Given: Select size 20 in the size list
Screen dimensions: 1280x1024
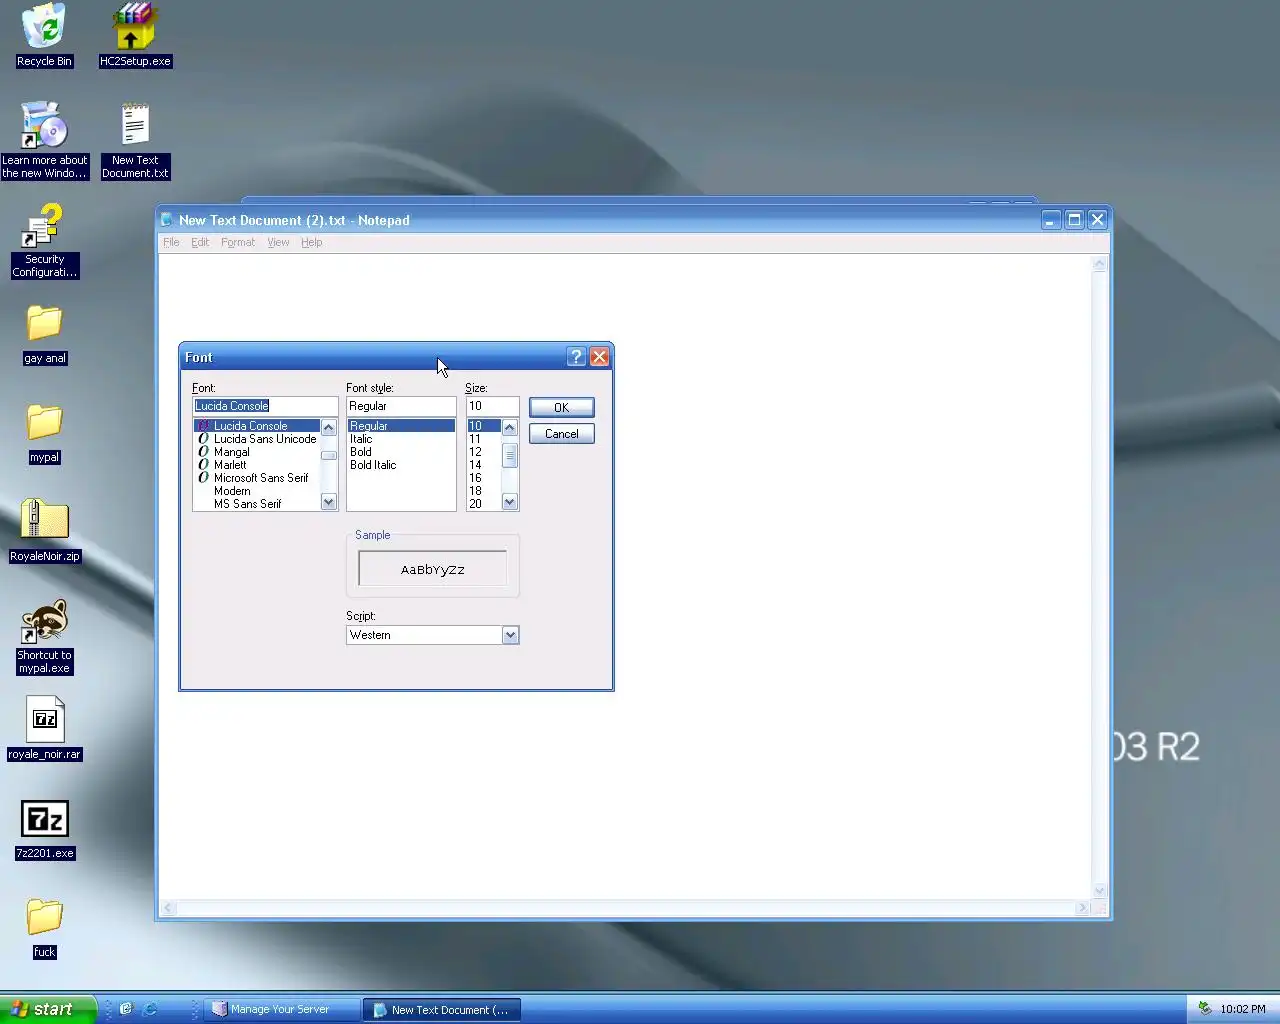Looking at the screenshot, I should point(483,504).
